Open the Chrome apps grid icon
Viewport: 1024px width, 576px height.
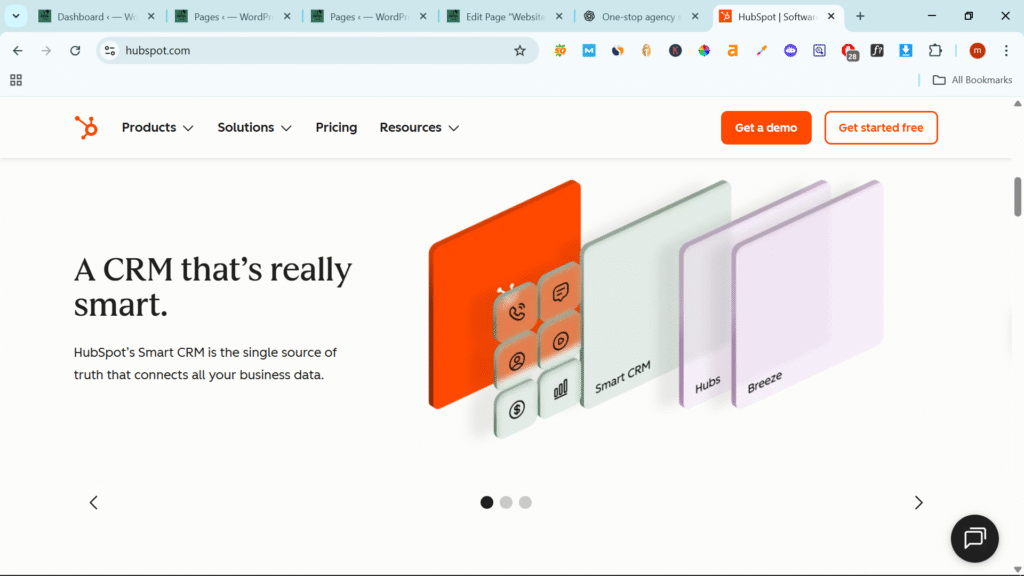(x=16, y=80)
